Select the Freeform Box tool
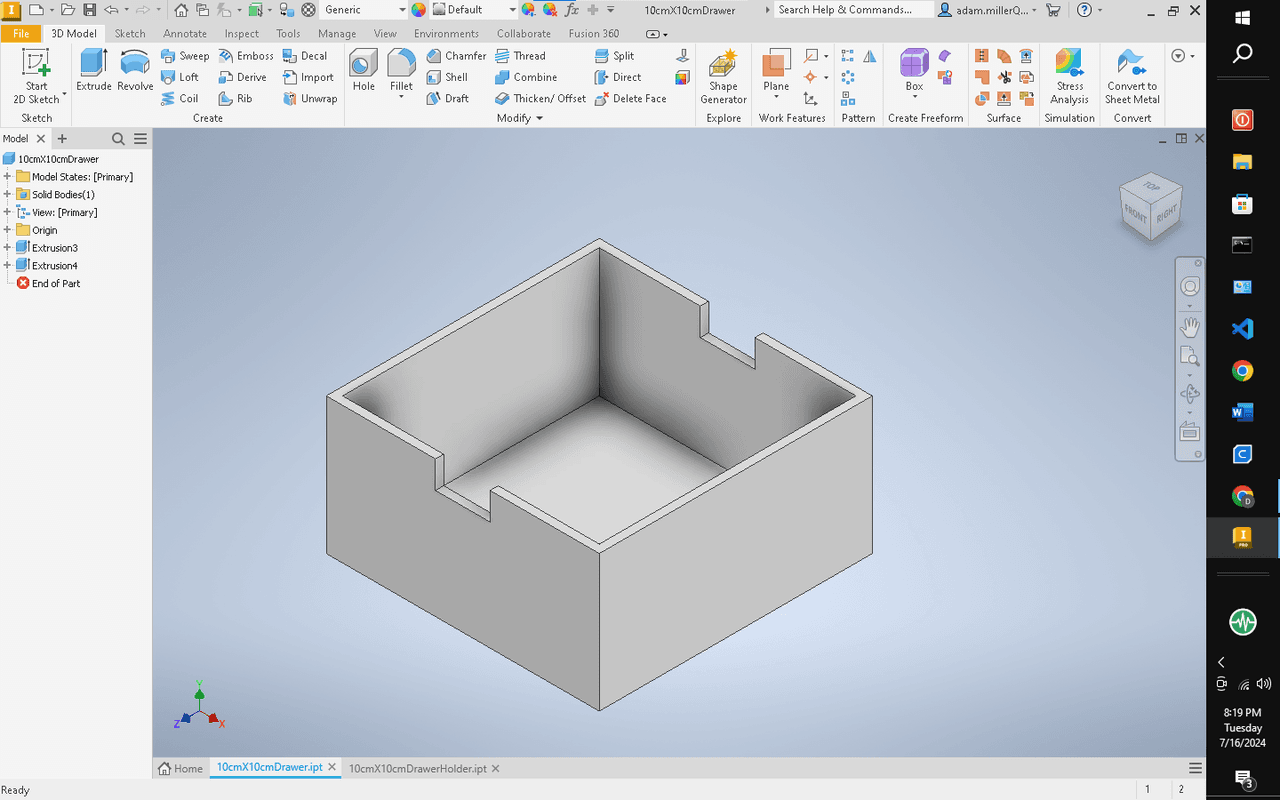The width and height of the screenshot is (1280, 800). [914, 72]
